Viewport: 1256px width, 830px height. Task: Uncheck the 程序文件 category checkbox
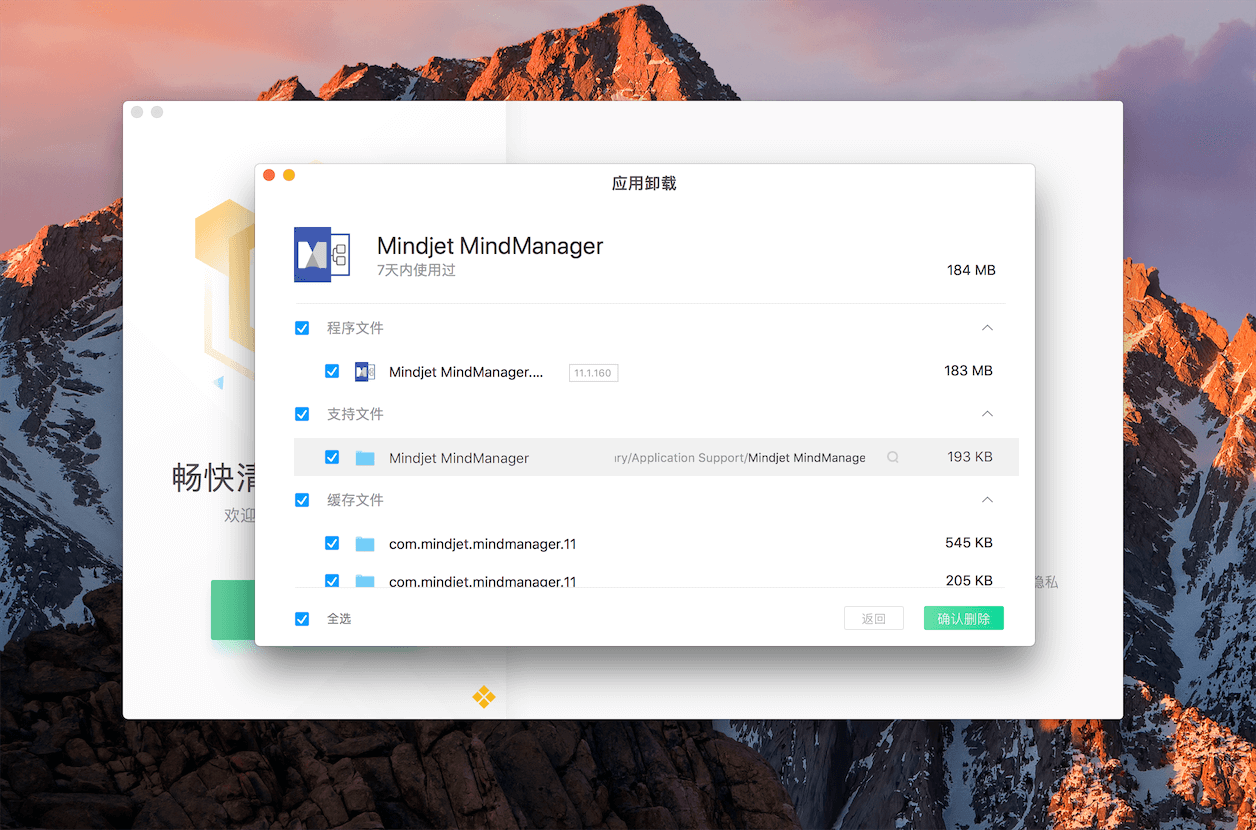pyautogui.click(x=302, y=328)
